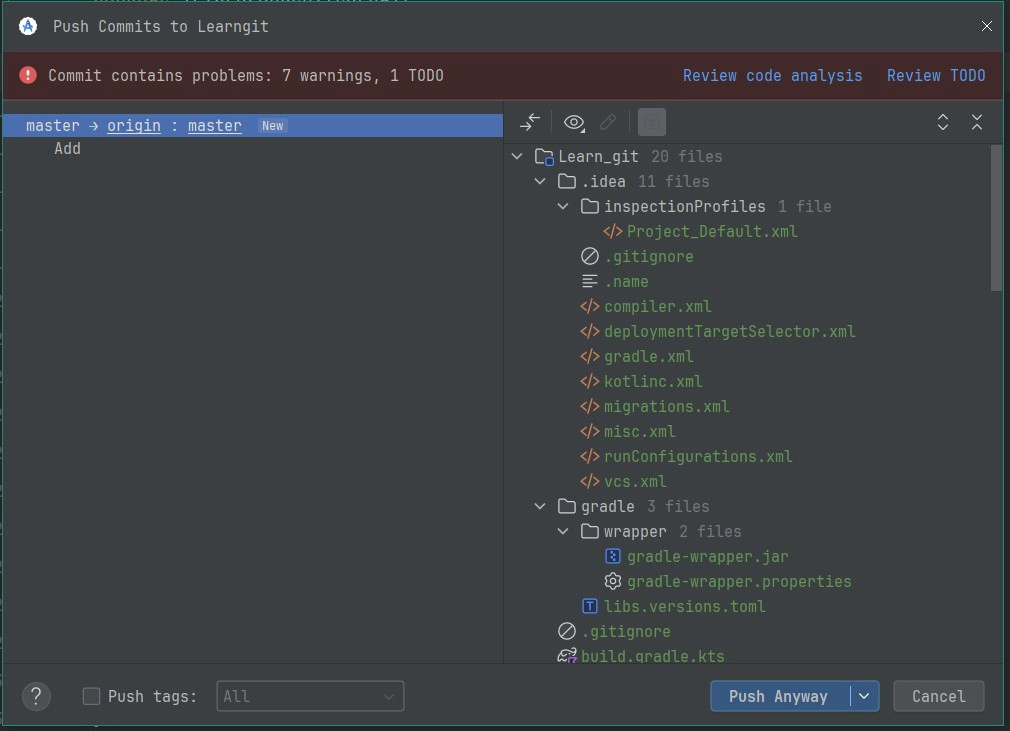Screen dimensions: 1010x731
Task: Click the underlined master target branch link
Action: (214, 126)
